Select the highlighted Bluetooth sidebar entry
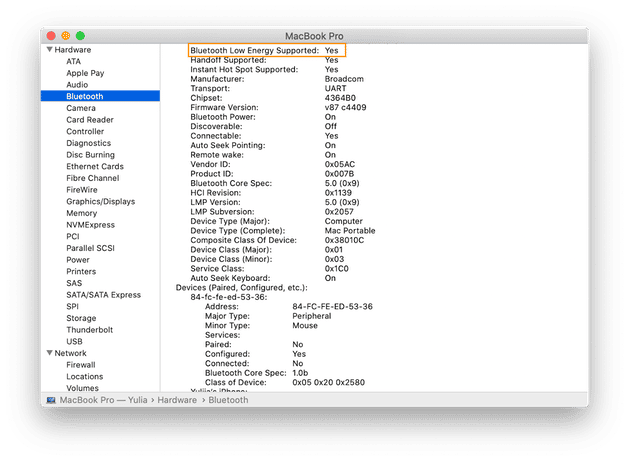The width and height of the screenshot is (630, 461). [x=100, y=96]
